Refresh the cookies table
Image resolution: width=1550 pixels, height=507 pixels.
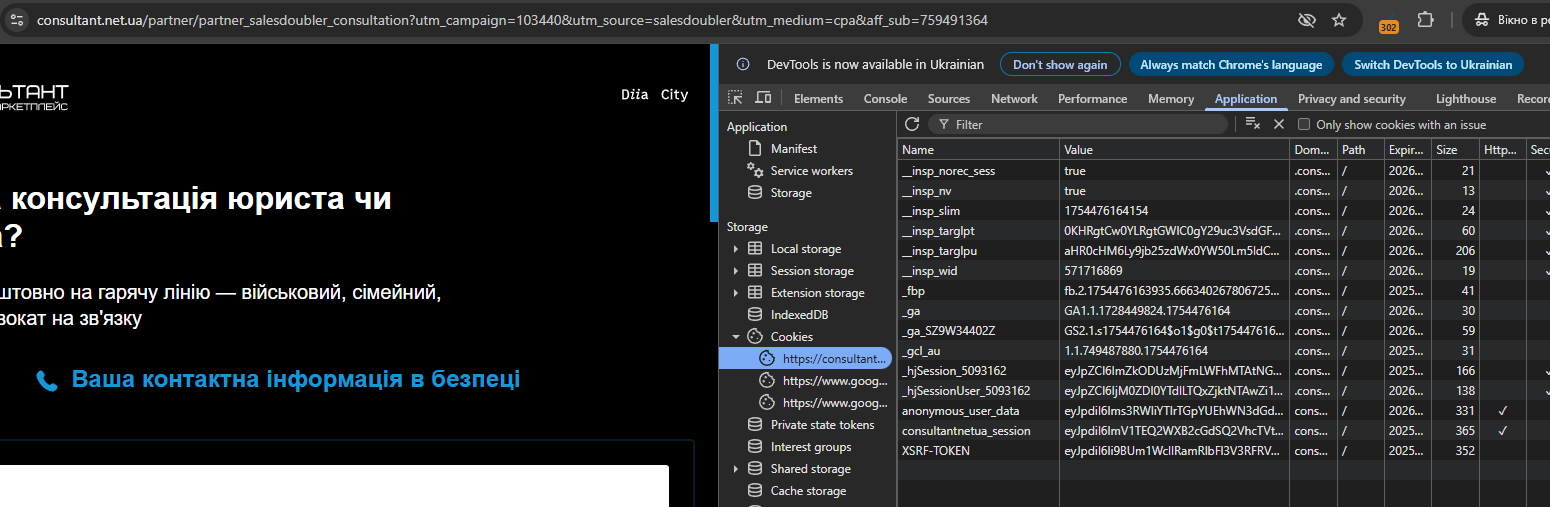[x=912, y=124]
